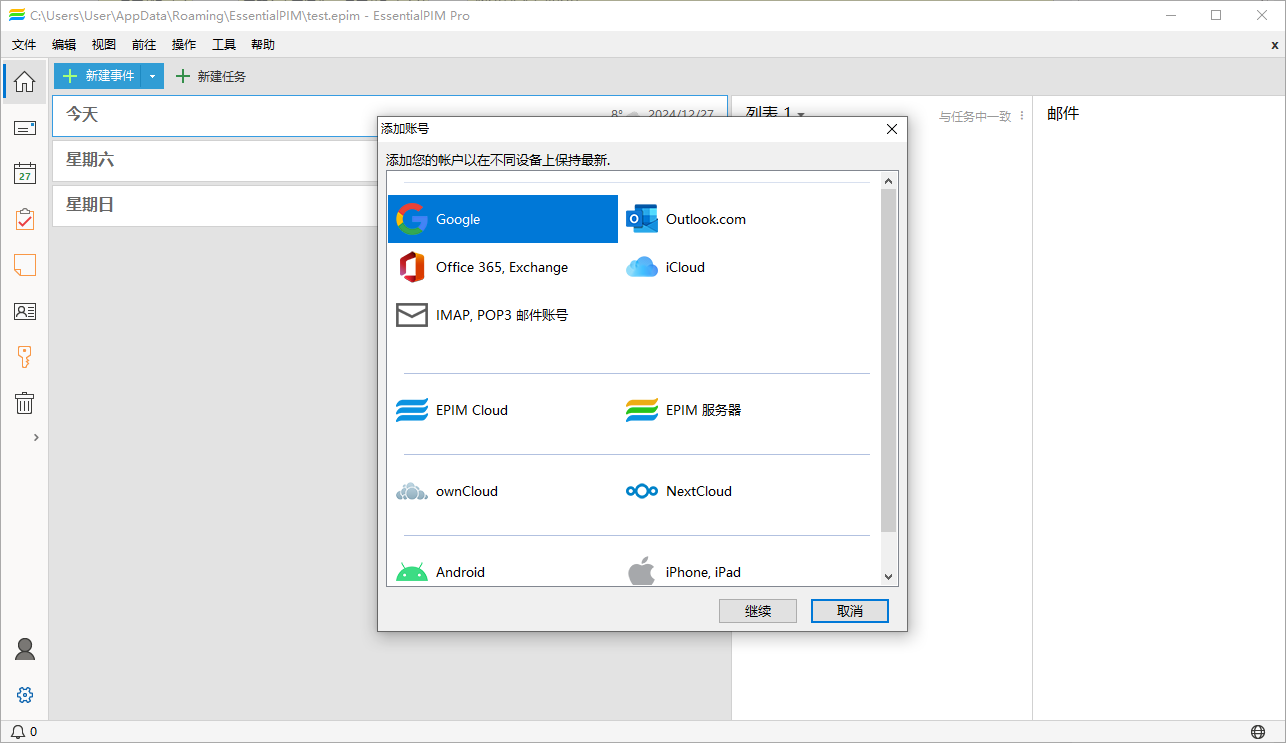Open the 前往 menu
The height and width of the screenshot is (743, 1286).
click(144, 45)
